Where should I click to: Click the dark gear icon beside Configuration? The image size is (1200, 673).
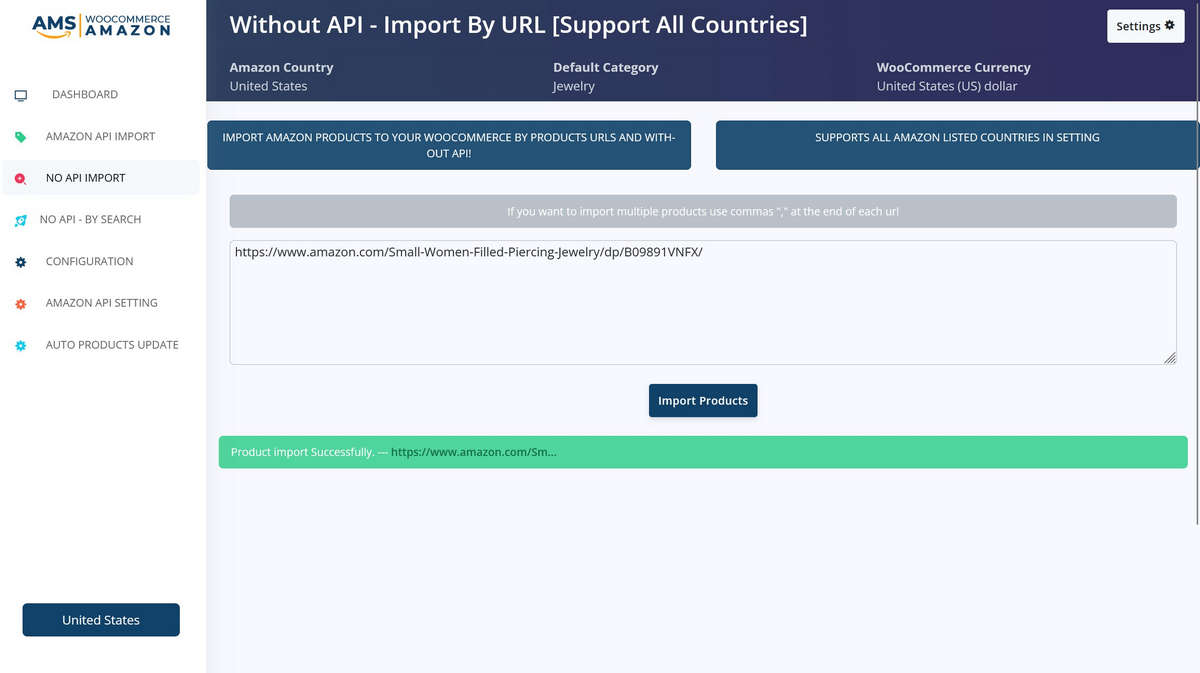(x=20, y=262)
